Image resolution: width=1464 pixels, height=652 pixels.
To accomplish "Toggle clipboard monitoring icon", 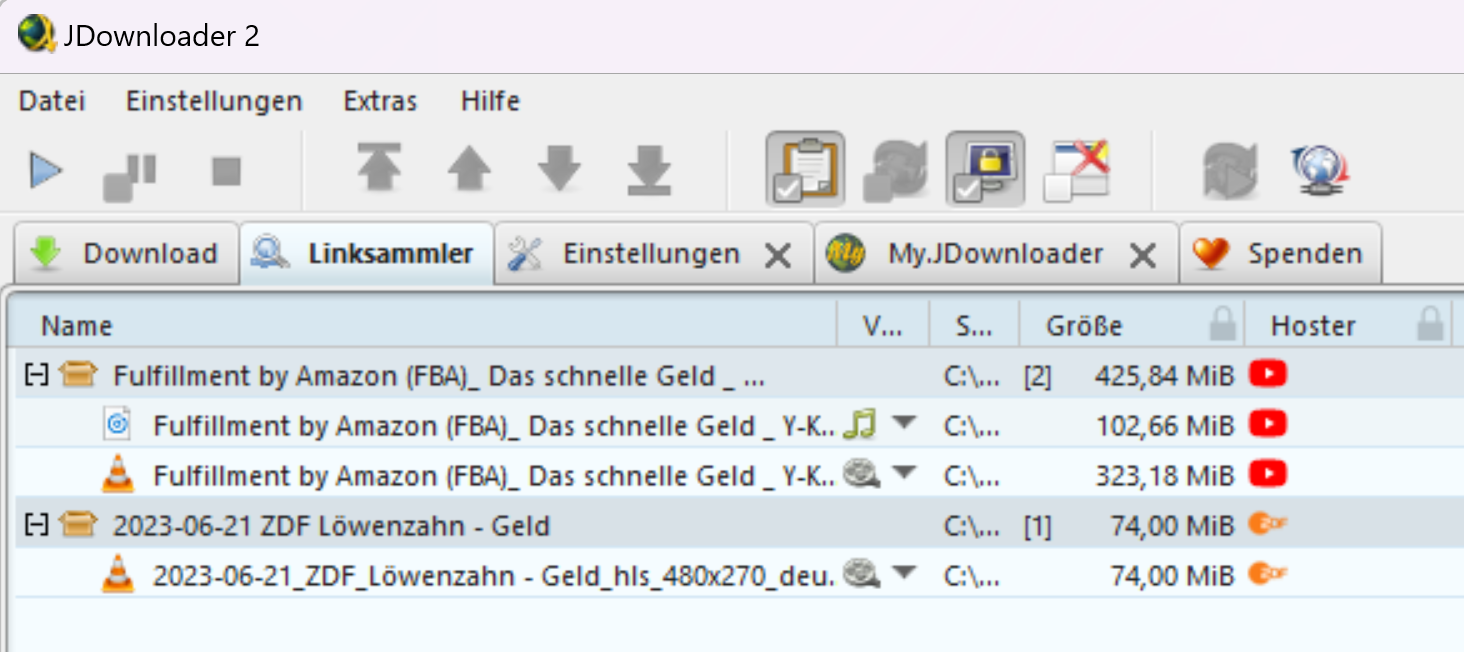I will pyautogui.click(x=805, y=168).
